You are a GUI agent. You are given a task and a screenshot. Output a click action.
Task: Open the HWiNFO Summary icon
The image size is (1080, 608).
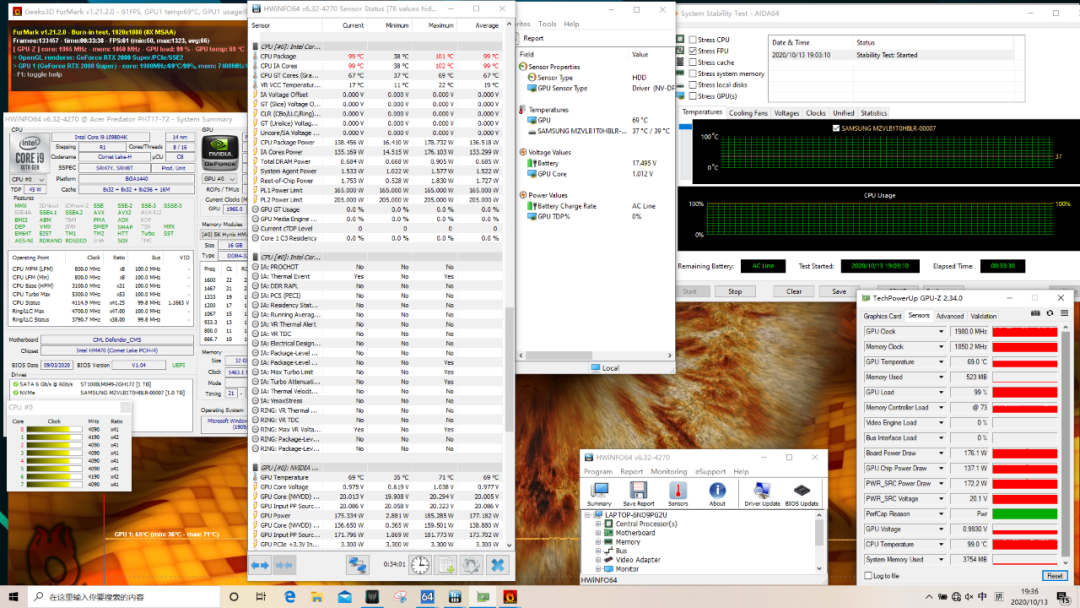[598, 492]
